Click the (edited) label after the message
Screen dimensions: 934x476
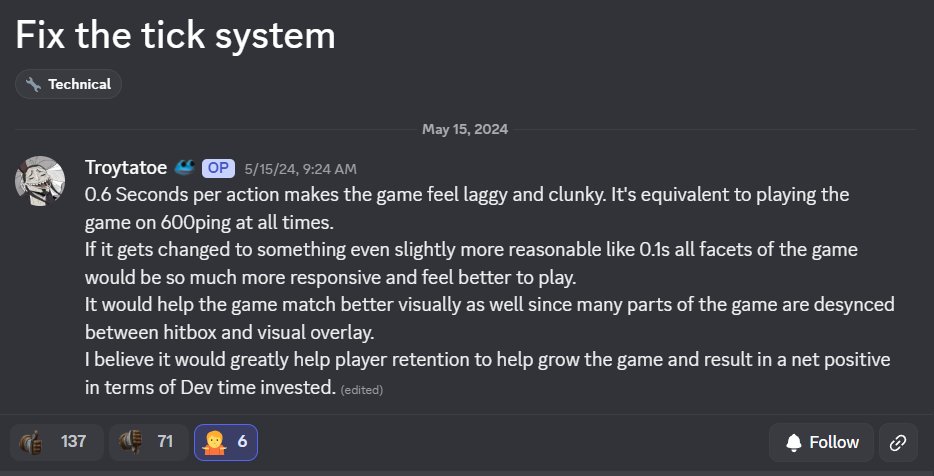pyautogui.click(x=361, y=389)
